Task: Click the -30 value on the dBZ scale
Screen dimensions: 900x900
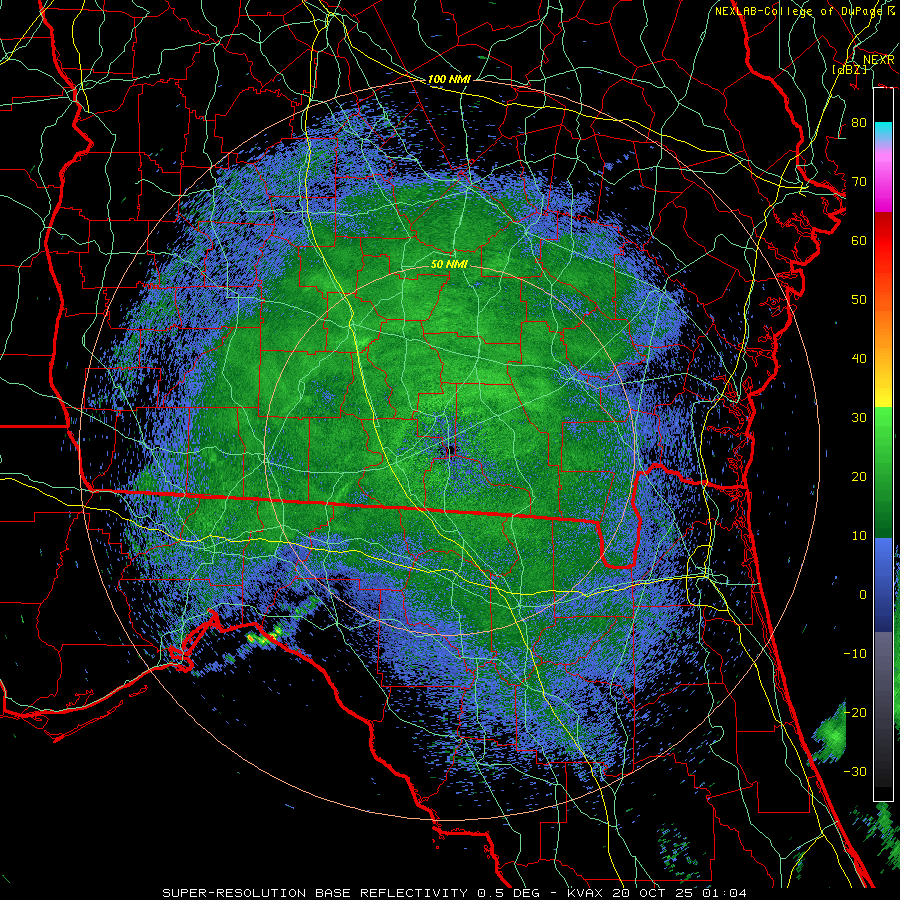Action: point(855,771)
